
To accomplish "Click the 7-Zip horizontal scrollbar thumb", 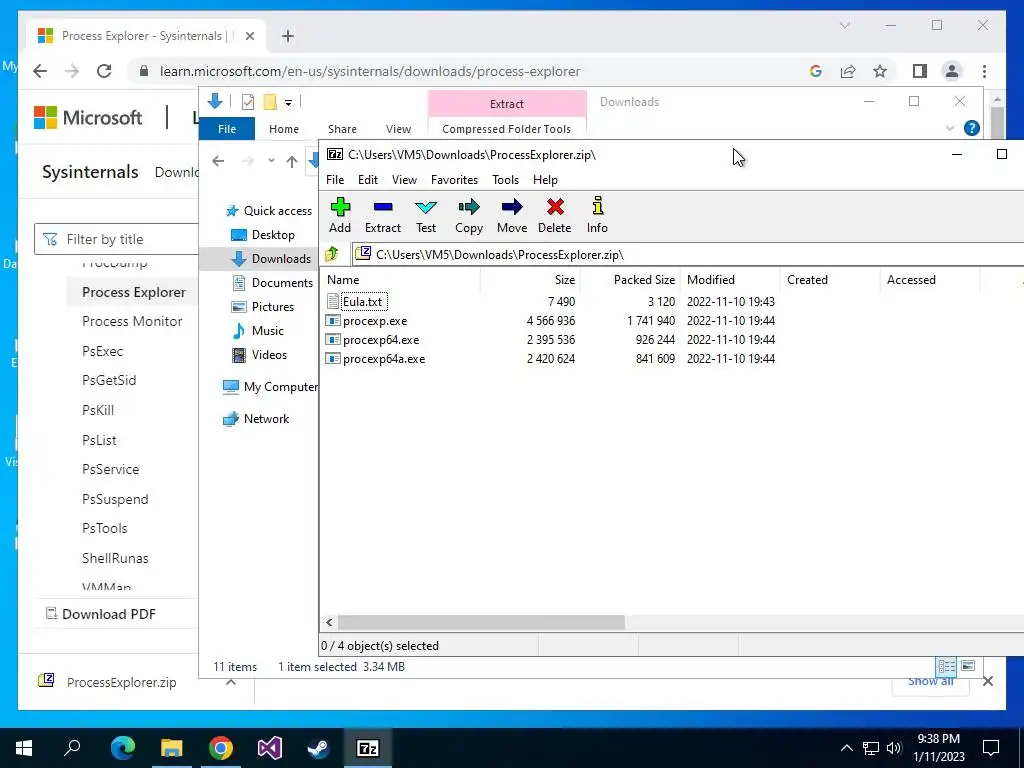I will click(481, 622).
